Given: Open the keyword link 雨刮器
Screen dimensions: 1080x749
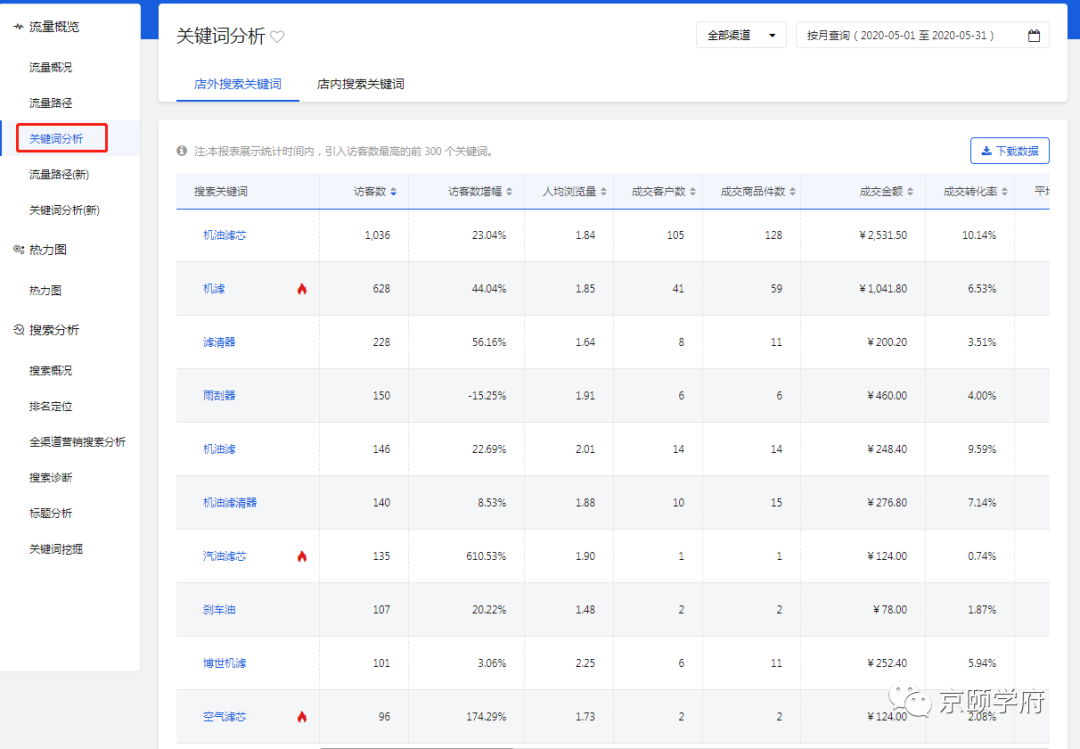Looking at the screenshot, I should coord(219,396).
